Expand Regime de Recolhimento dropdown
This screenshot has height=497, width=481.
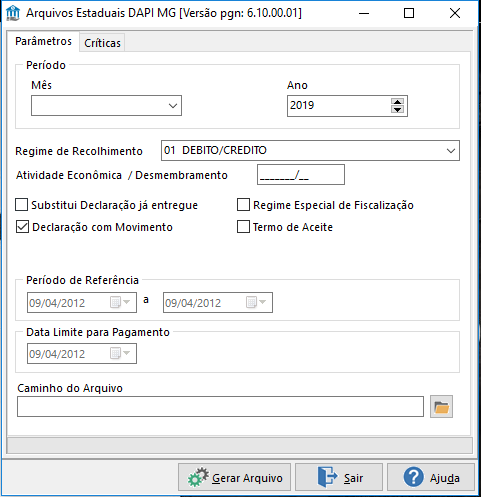click(x=451, y=151)
